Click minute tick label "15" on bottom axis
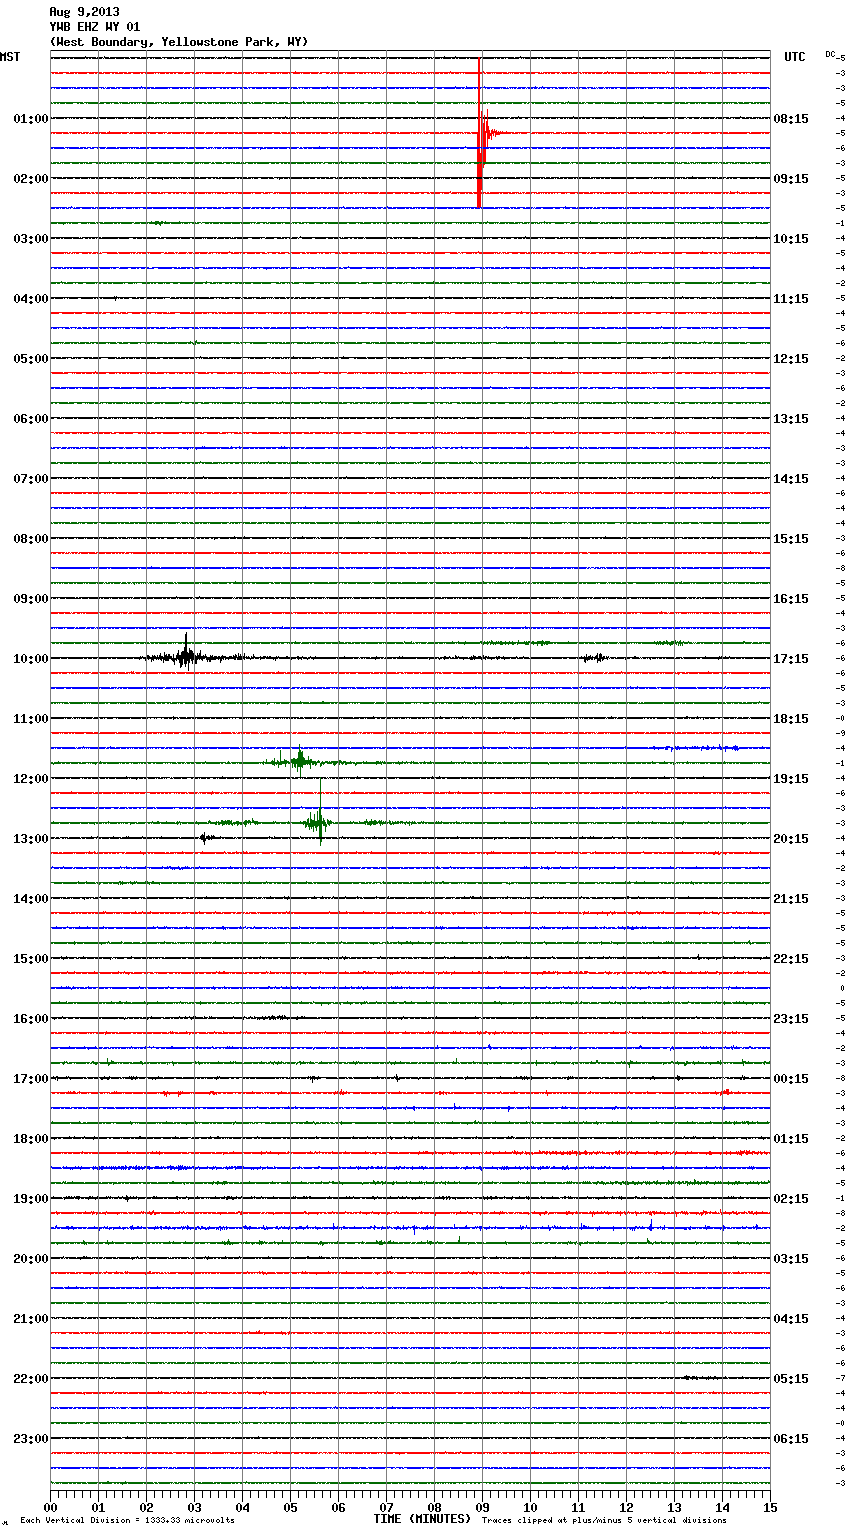The height and width of the screenshot is (1534, 850). (770, 1507)
